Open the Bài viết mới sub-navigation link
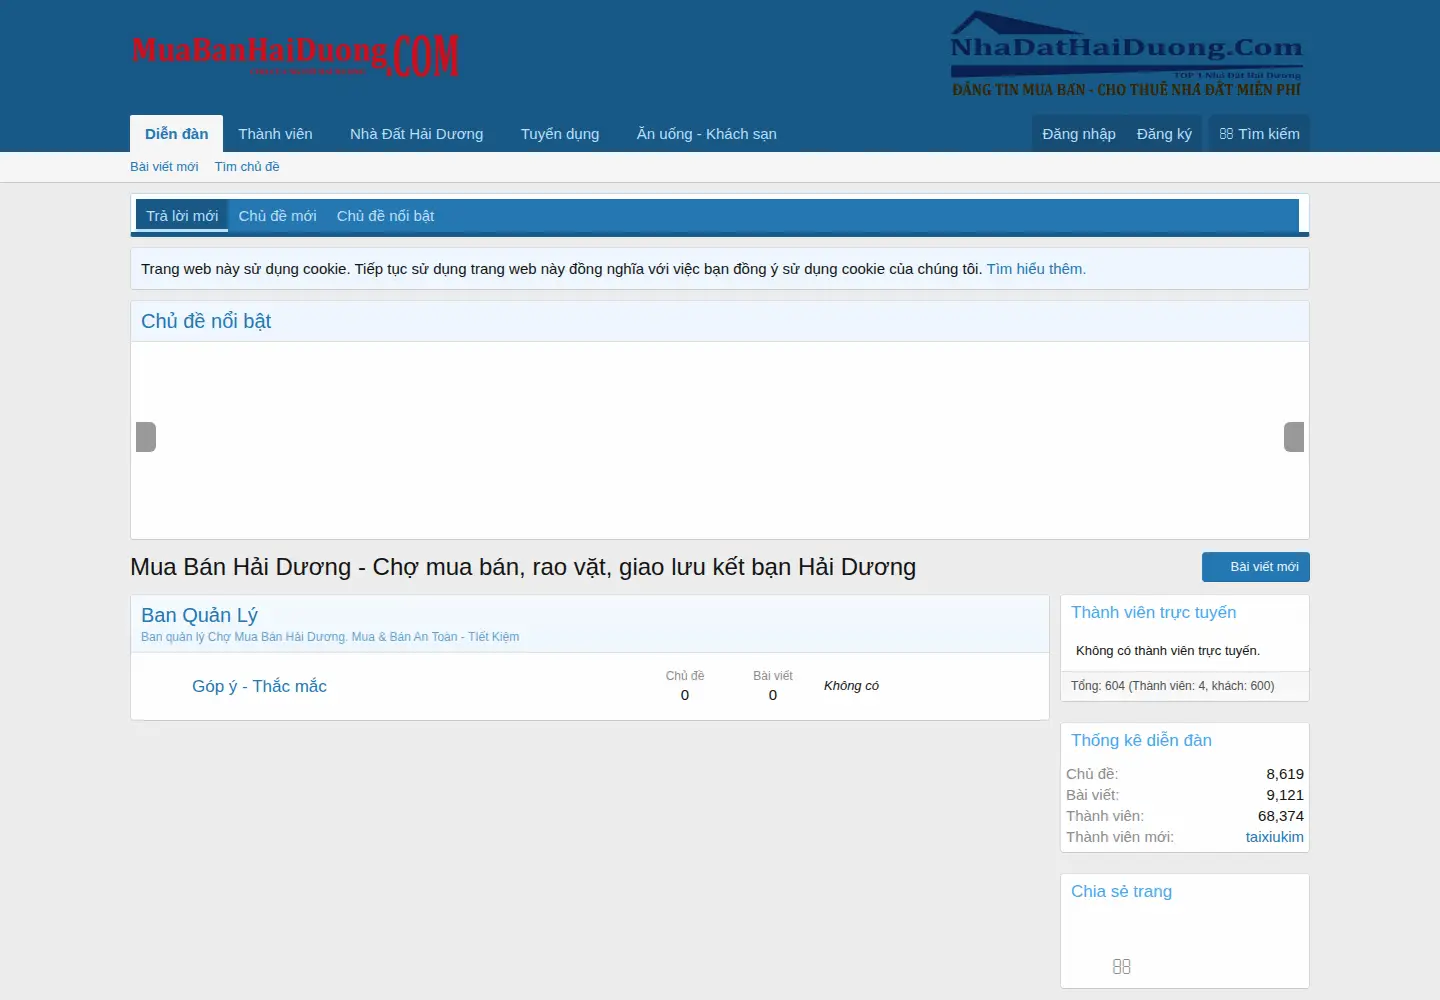Image resolution: width=1440 pixels, height=1000 pixels. 164,167
